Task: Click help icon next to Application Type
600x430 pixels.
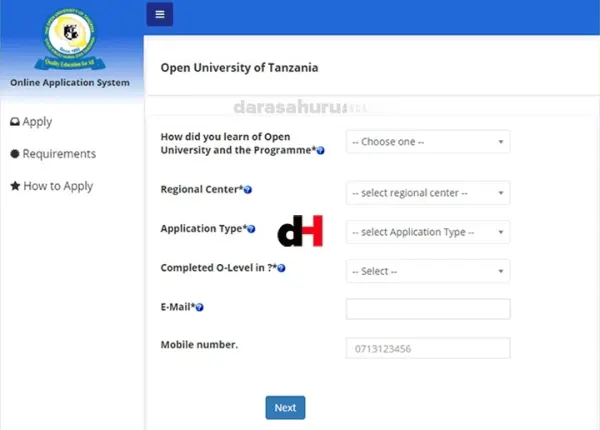Action: pos(251,229)
